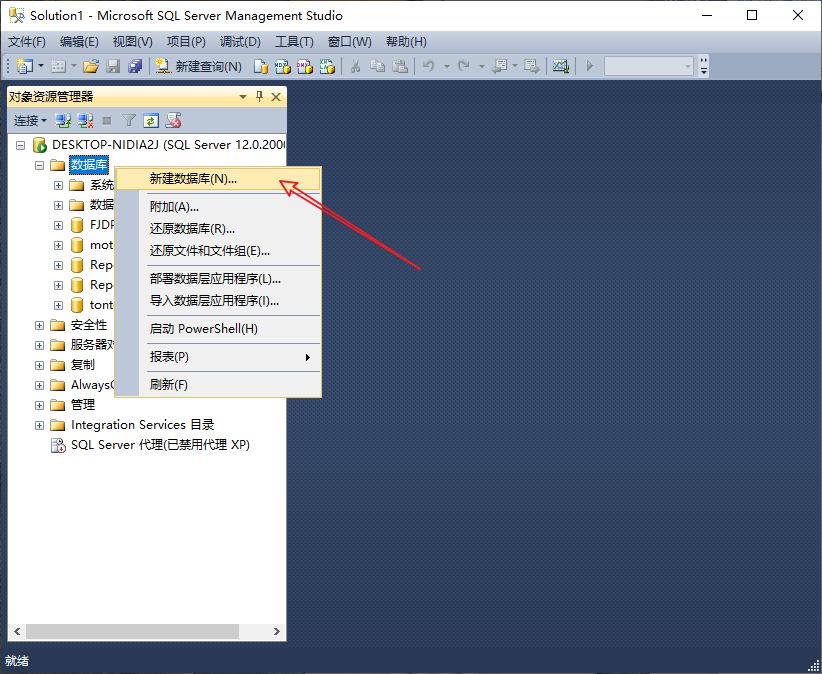Open the 帮助(H) menu

click(406, 41)
